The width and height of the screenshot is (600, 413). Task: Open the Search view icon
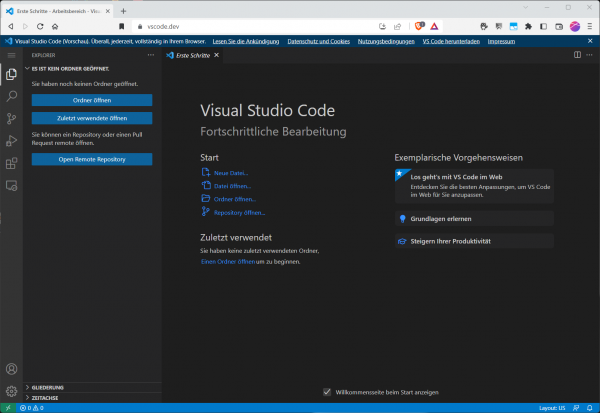pos(11,96)
